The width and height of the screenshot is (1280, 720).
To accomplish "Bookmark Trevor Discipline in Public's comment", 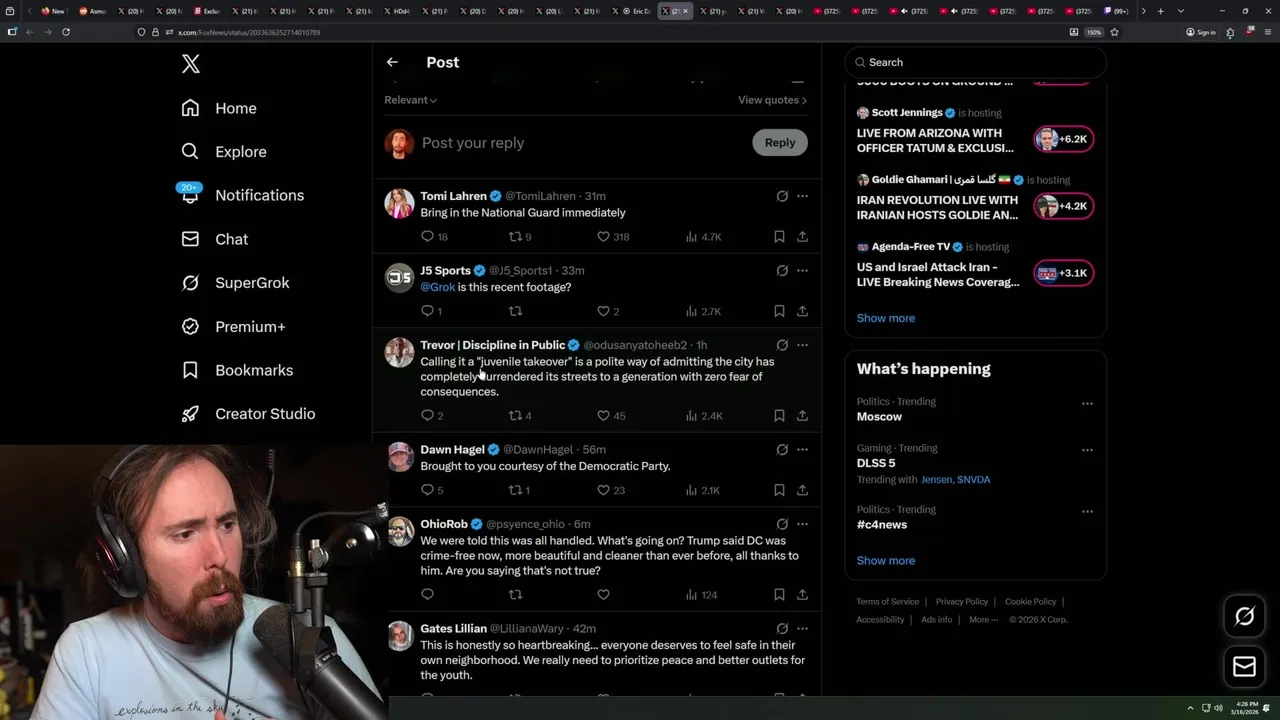I will [779, 416].
